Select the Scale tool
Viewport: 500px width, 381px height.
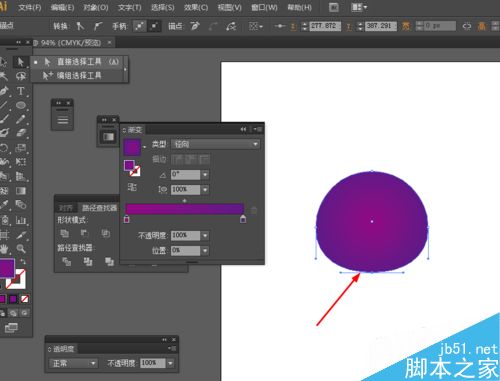click(x=21, y=147)
